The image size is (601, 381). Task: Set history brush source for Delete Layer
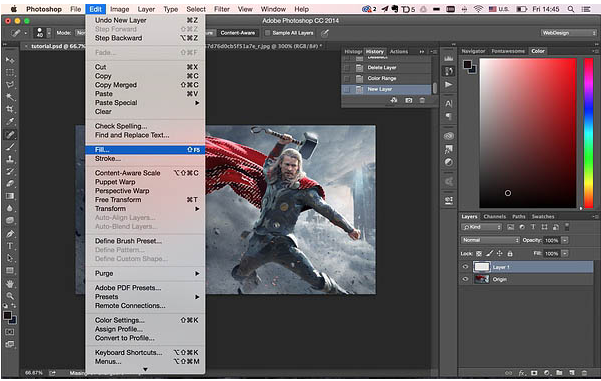pos(347,67)
